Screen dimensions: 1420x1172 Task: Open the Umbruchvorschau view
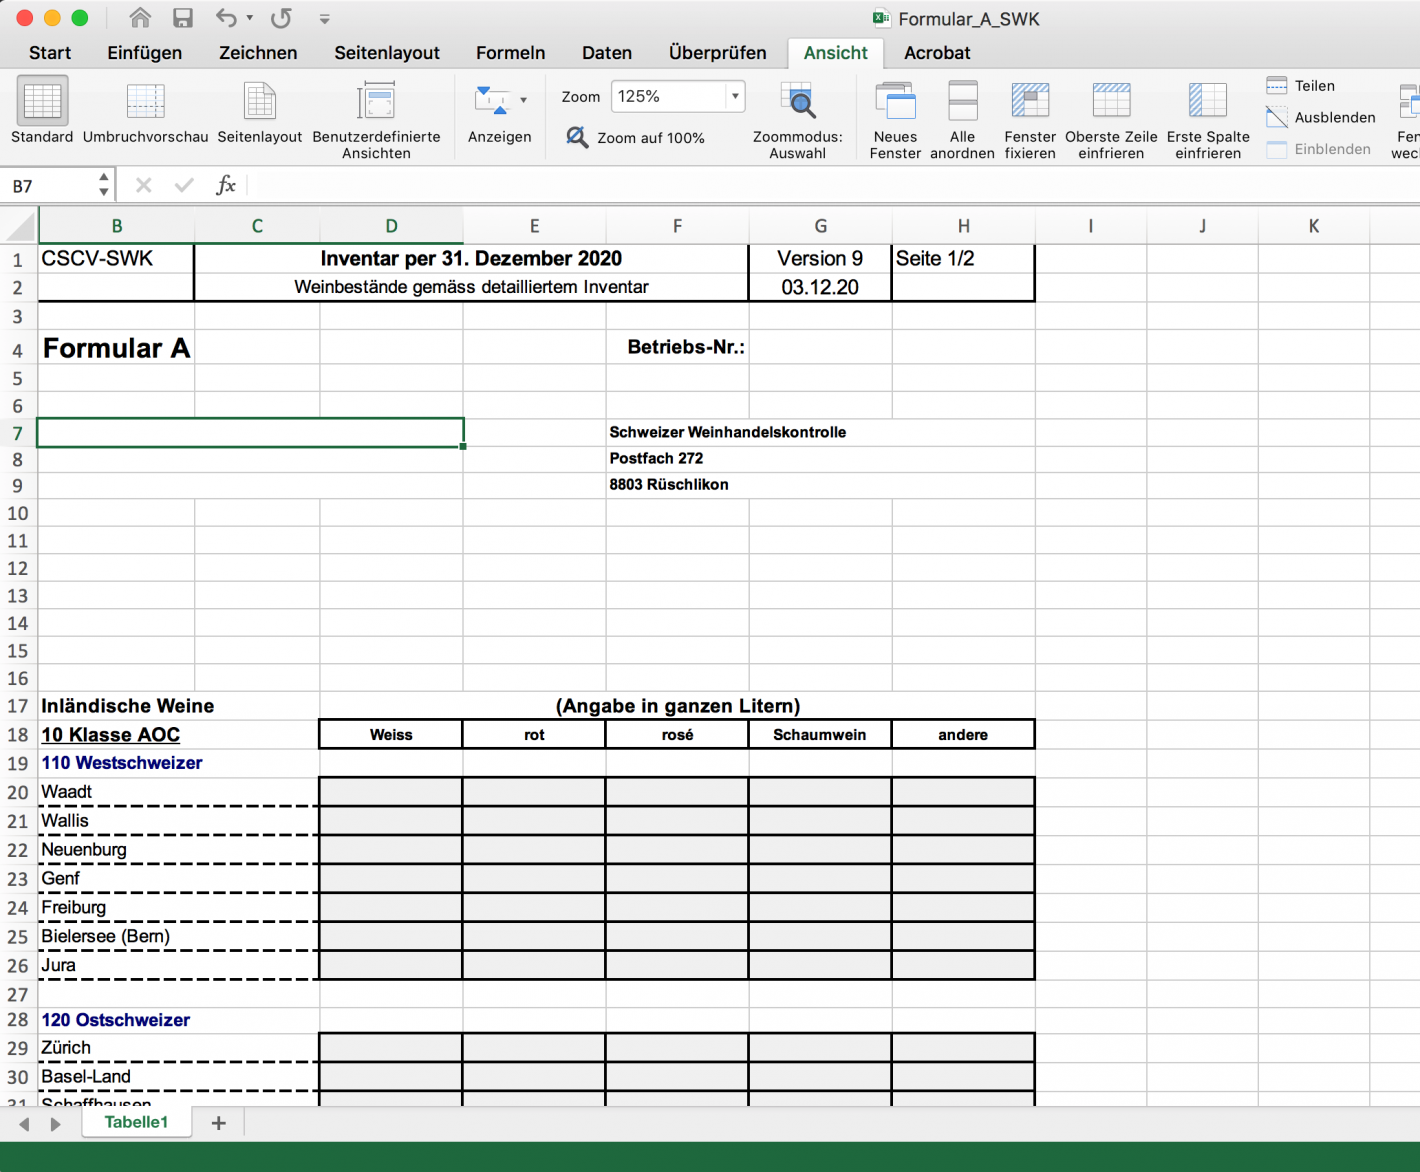pos(144,110)
